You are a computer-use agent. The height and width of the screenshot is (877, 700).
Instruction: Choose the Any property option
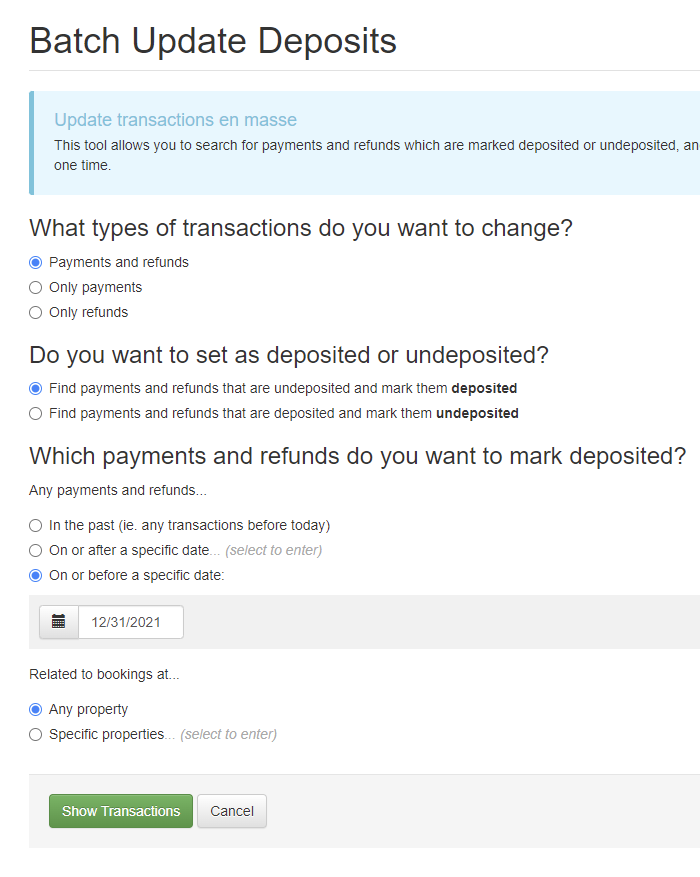[x=36, y=710]
